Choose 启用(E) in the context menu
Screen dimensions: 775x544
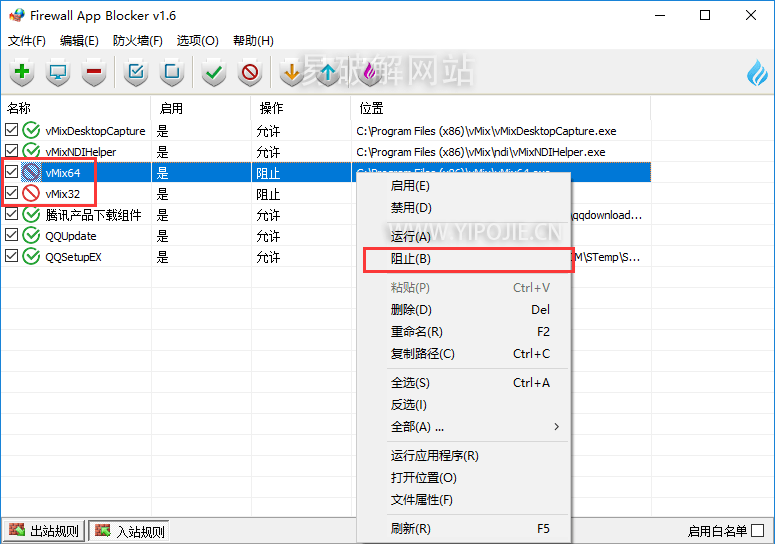464,186
